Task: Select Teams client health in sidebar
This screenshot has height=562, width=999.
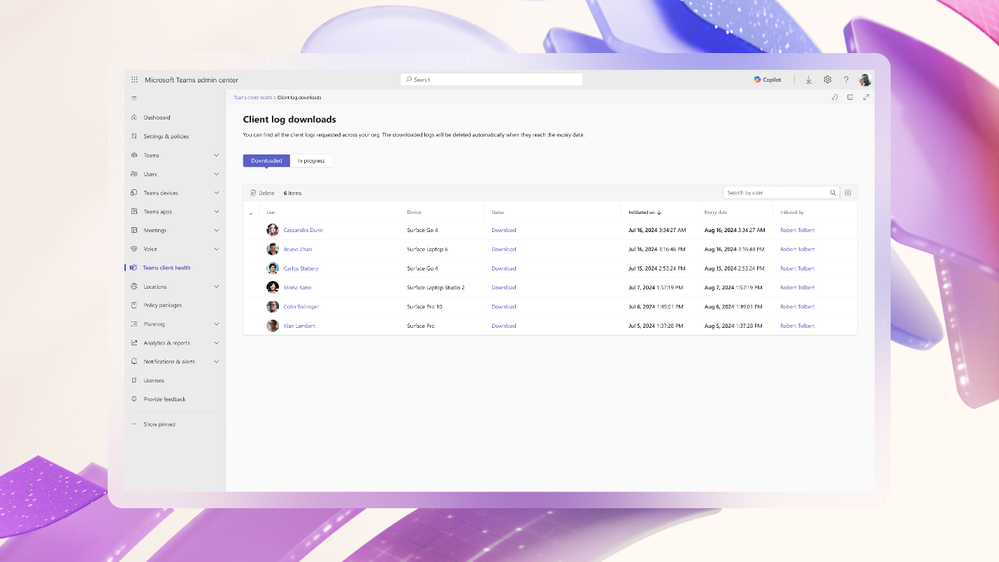Action: (166, 268)
